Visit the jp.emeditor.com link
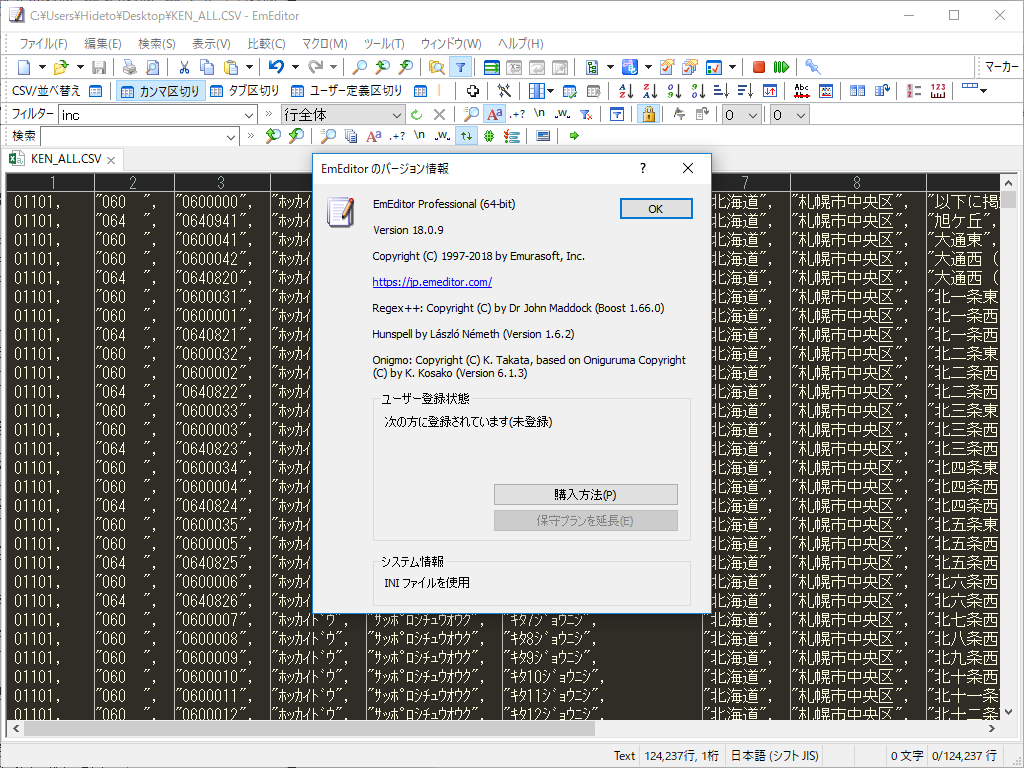Image resolution: width=1024 pixels, height=768 pixels. coord(432,282)
